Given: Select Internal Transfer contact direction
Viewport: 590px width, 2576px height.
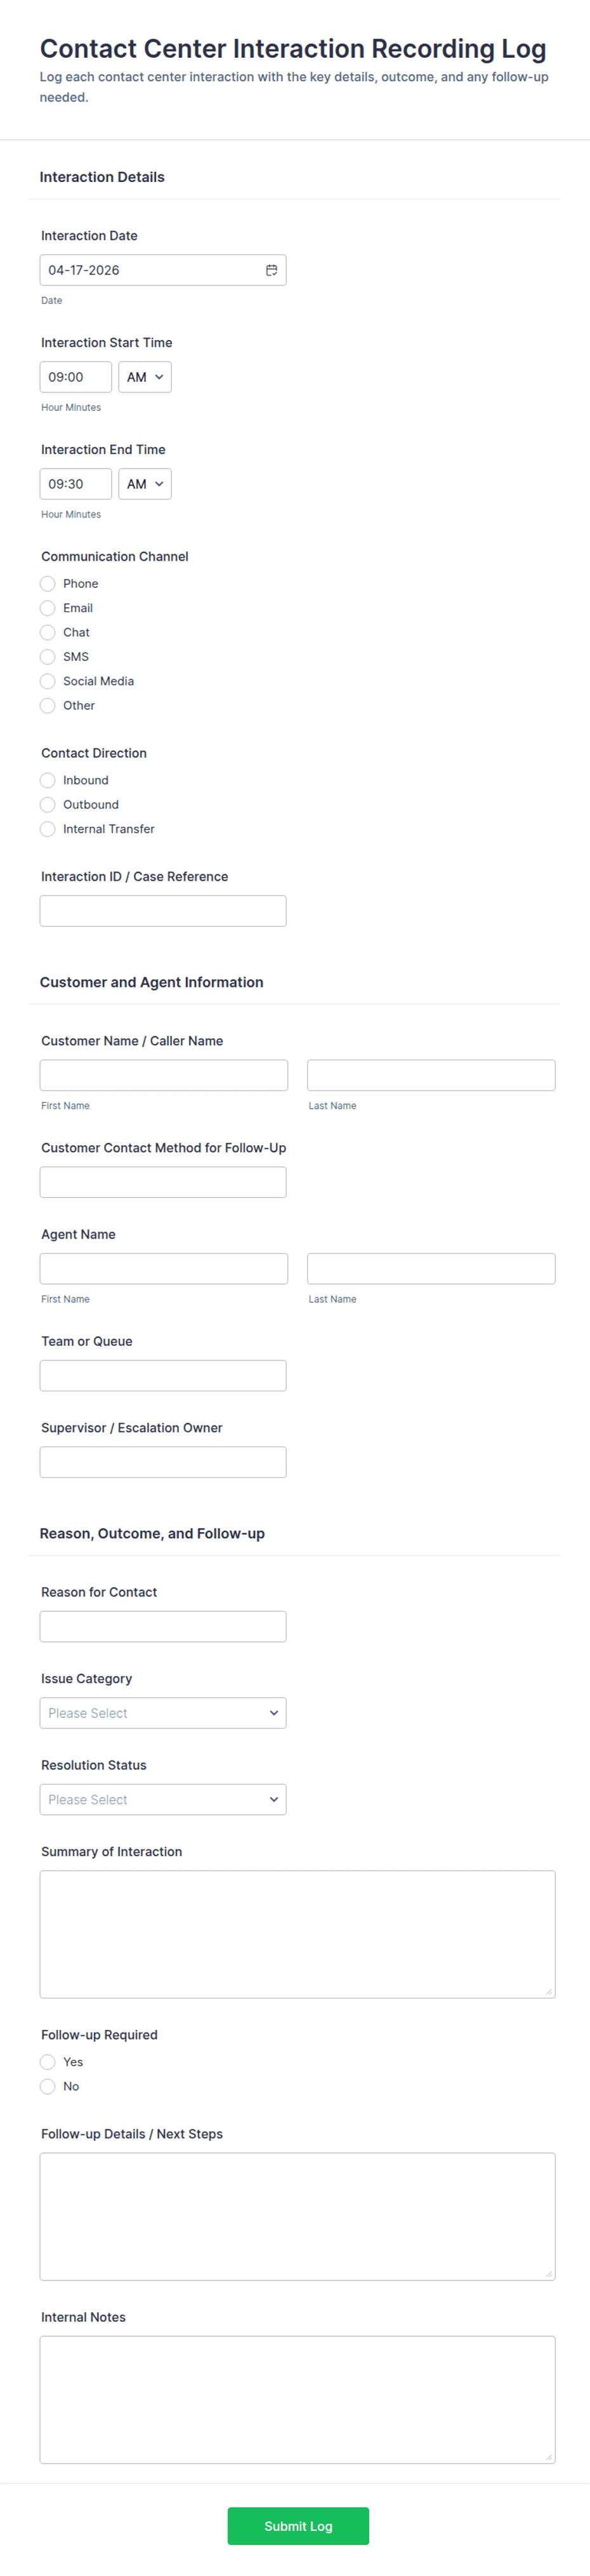Looking at the screenshot, I should coord(48,829).
